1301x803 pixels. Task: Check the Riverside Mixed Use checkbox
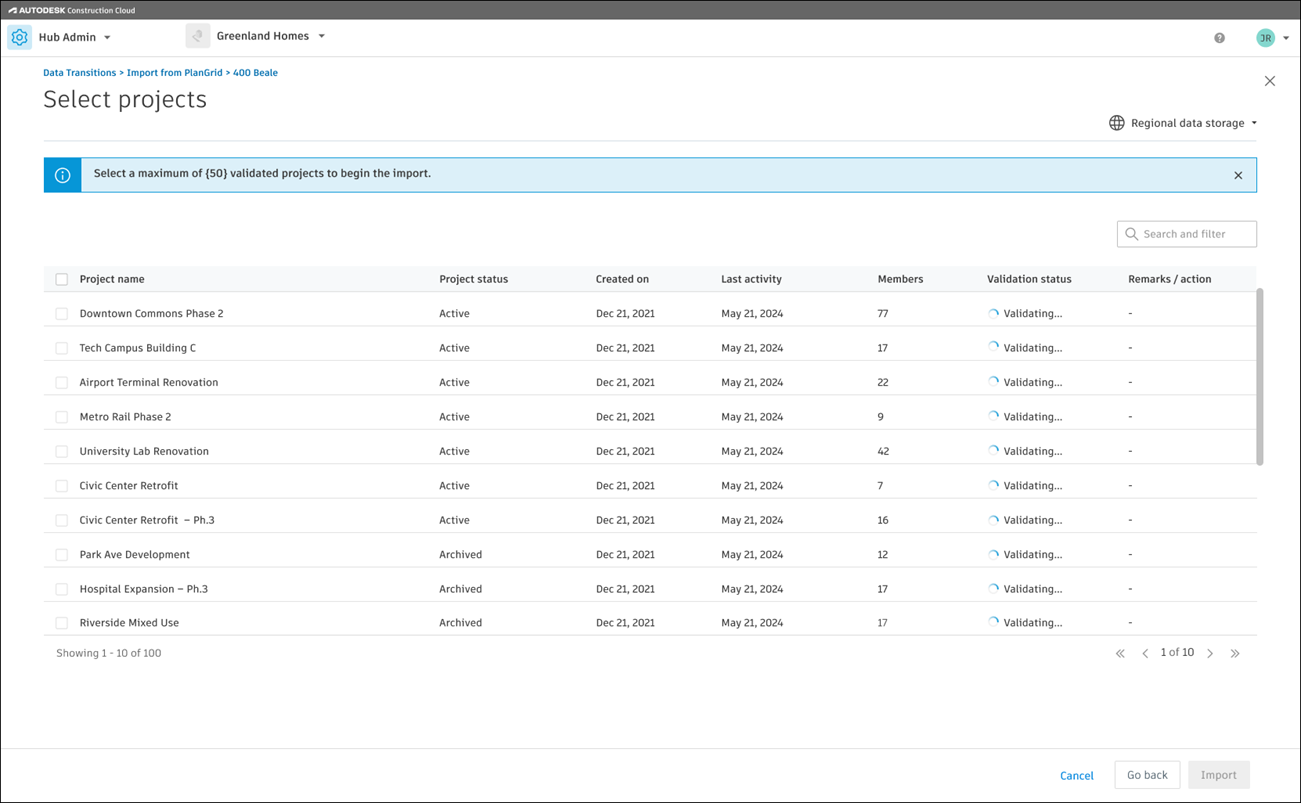(62, 622)
